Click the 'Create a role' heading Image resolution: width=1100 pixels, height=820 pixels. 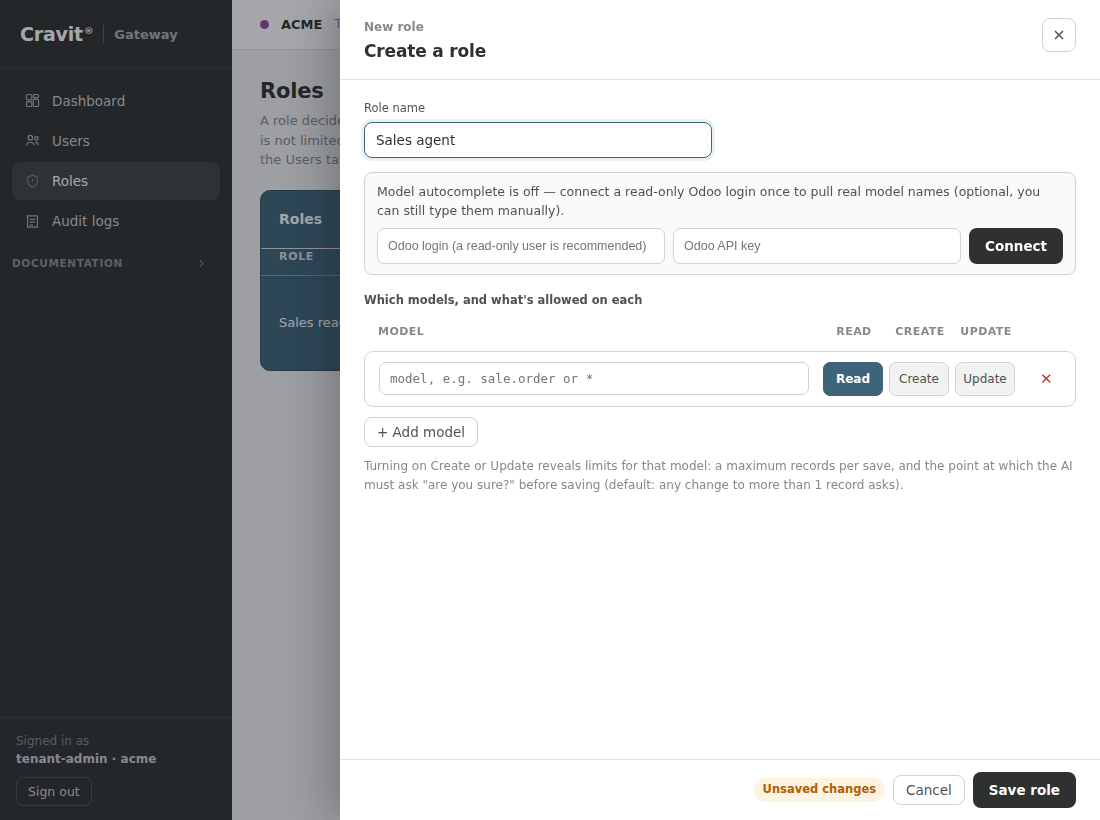pyautogui.click(x=424, y=51)
